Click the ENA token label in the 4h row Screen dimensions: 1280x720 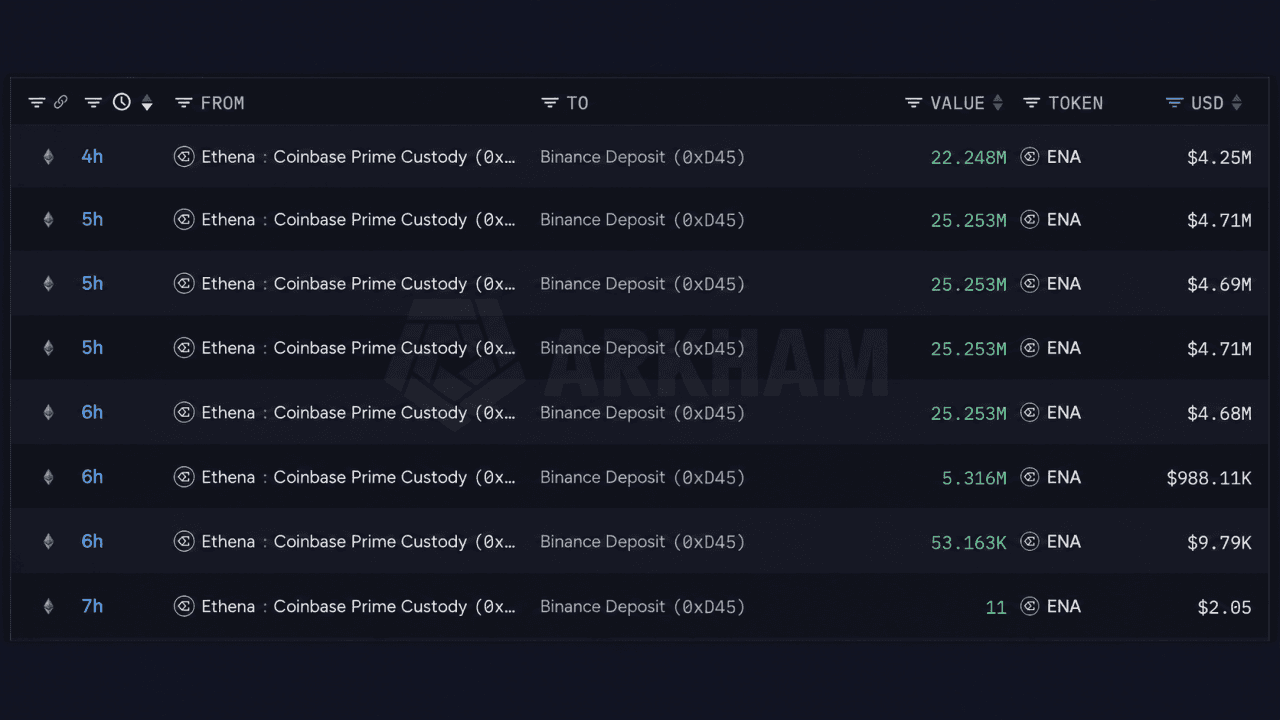(1064, 157)
